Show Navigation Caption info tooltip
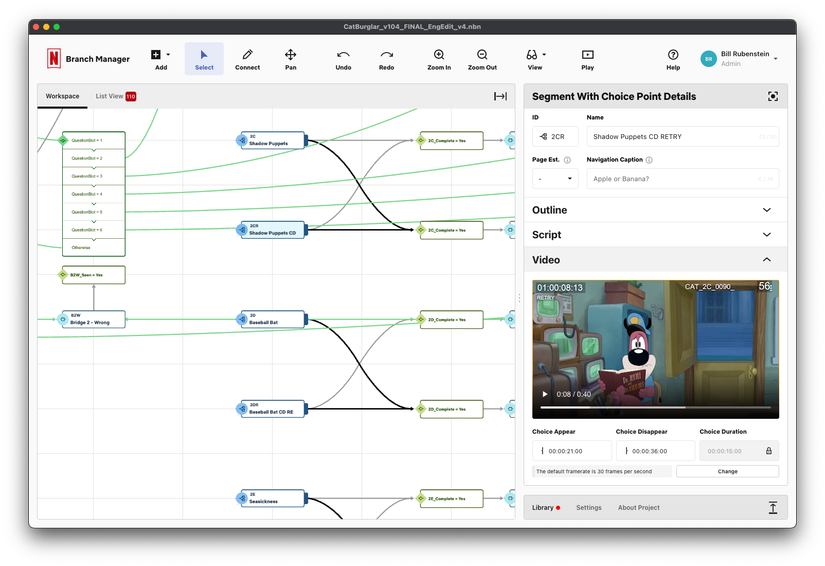825x566 pixels. 649,160
